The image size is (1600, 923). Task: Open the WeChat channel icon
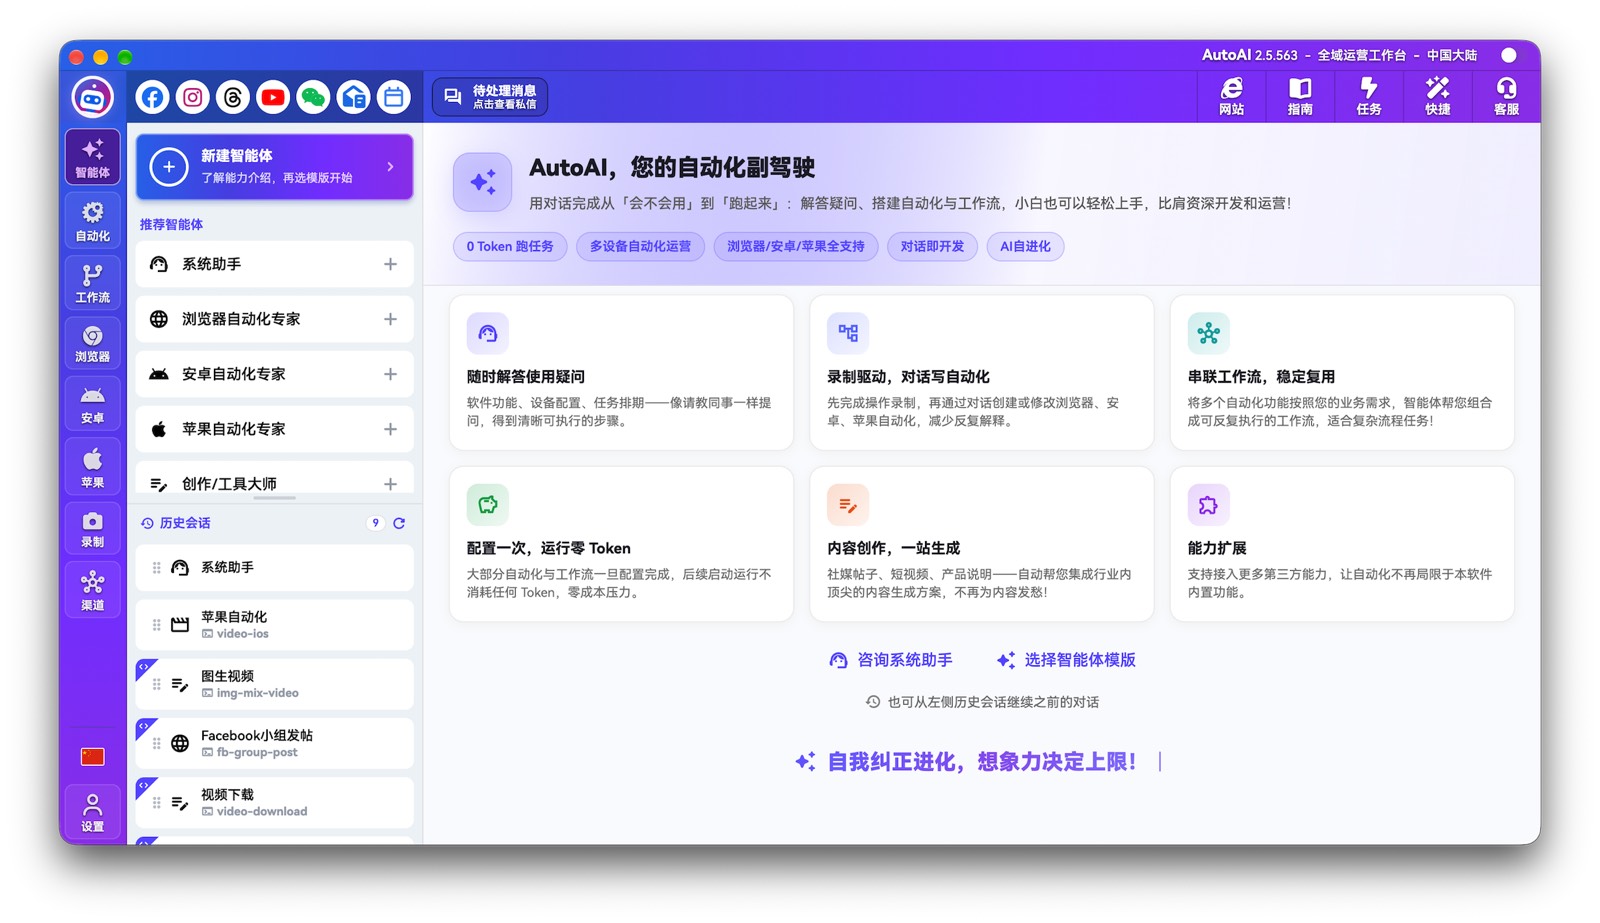(313, 97)
